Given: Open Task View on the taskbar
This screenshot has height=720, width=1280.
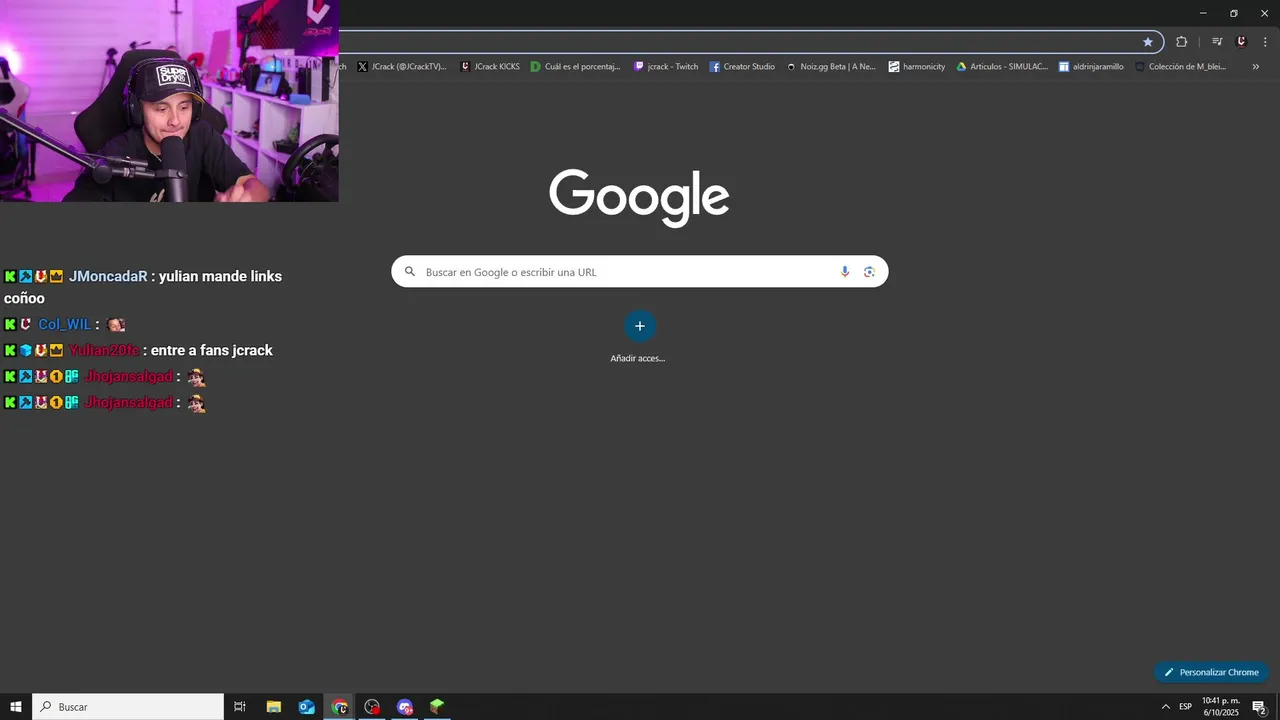Looking at the screenshot, I should [240, 707].
